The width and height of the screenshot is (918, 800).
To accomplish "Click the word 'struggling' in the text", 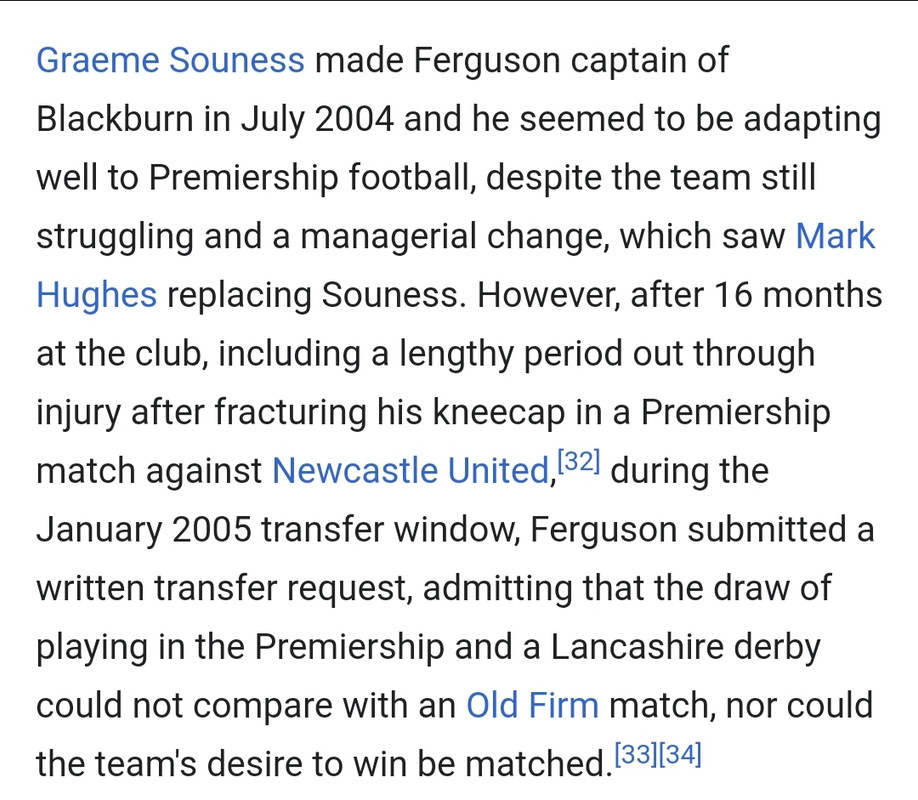I will [x=115, y=236].
